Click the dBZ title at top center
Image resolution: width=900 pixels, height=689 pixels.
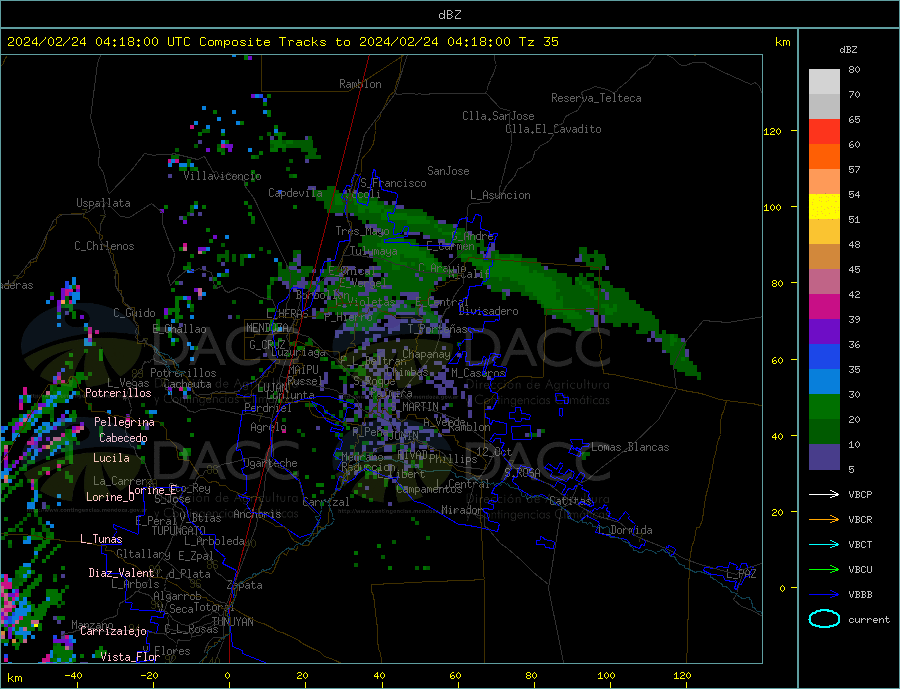[x=449, y=15]
